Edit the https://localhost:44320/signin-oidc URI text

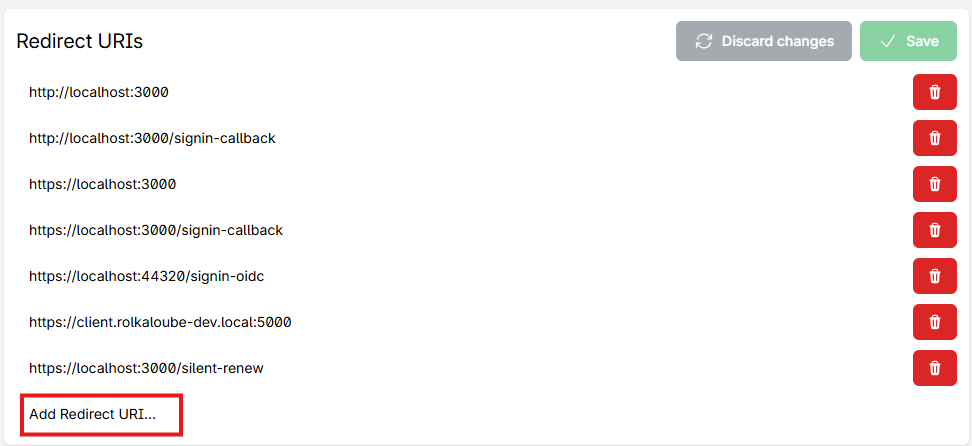pyautogui.click(x=146, y=276)
